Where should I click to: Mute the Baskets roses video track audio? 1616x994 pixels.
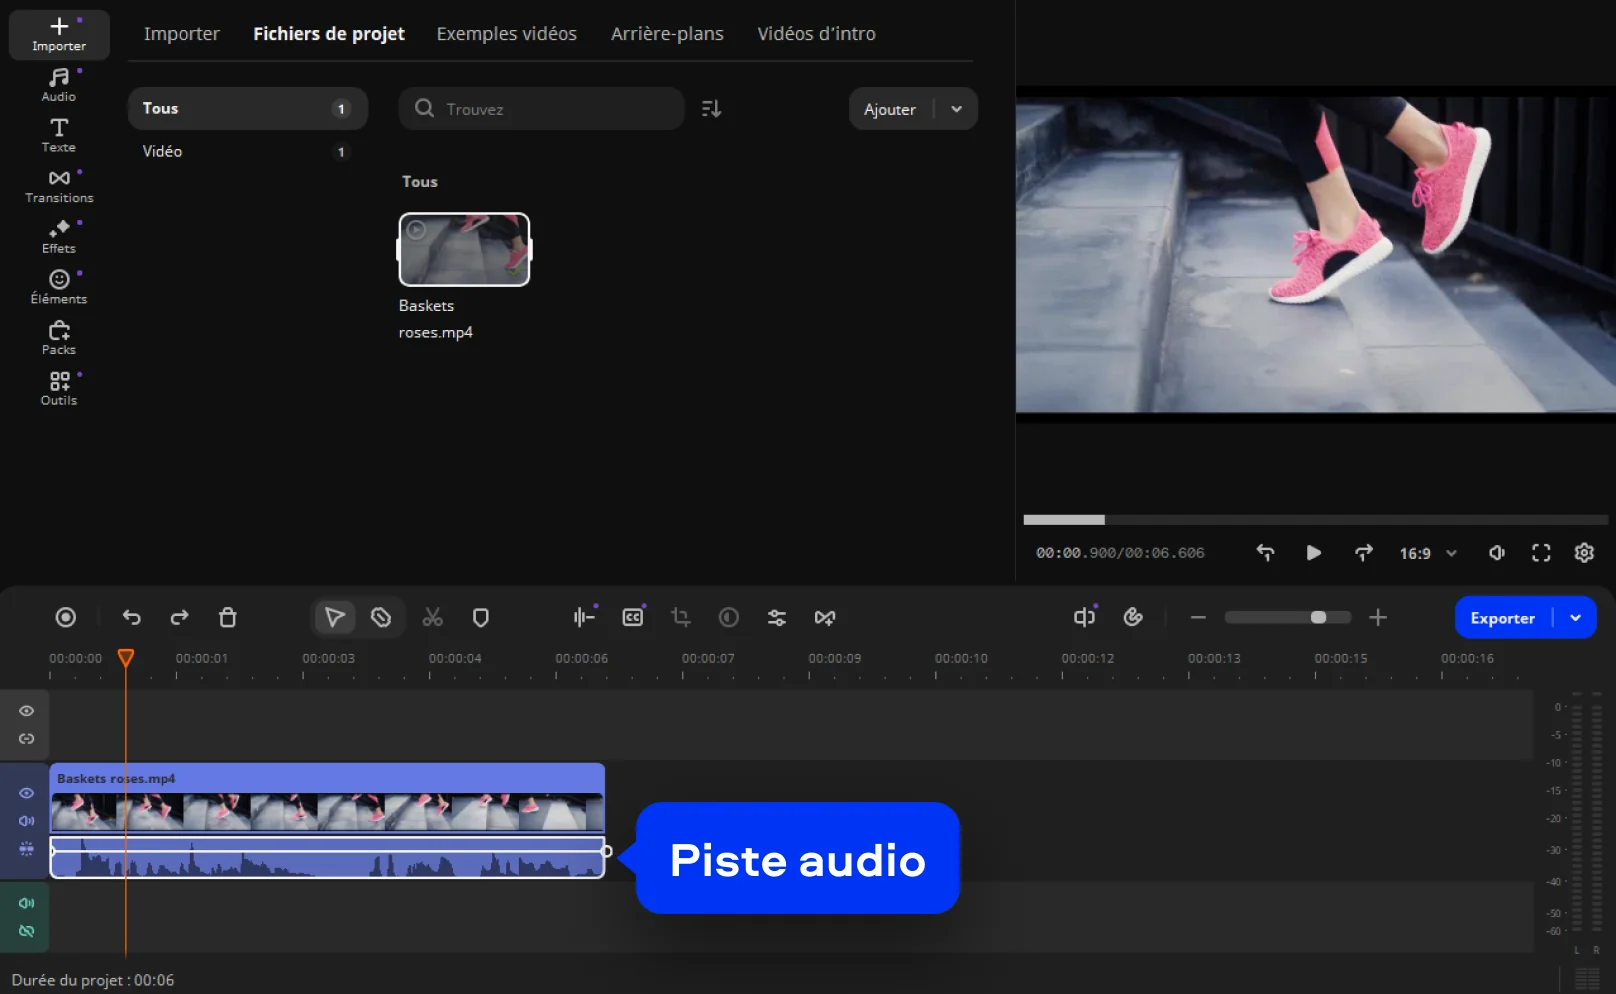(27, 821)
